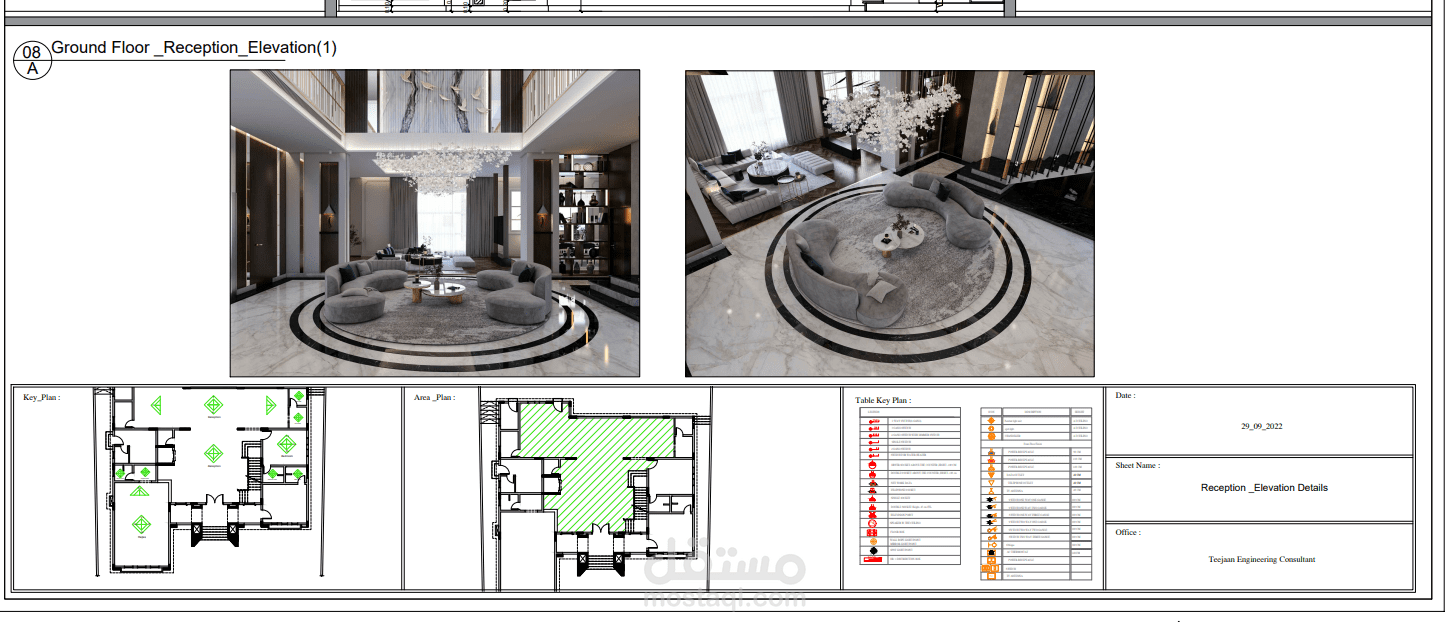This screenshot has height=624, width=1451.
Task: Select the green Reception ceiling light symbol
Action: [x=214, y=405]
